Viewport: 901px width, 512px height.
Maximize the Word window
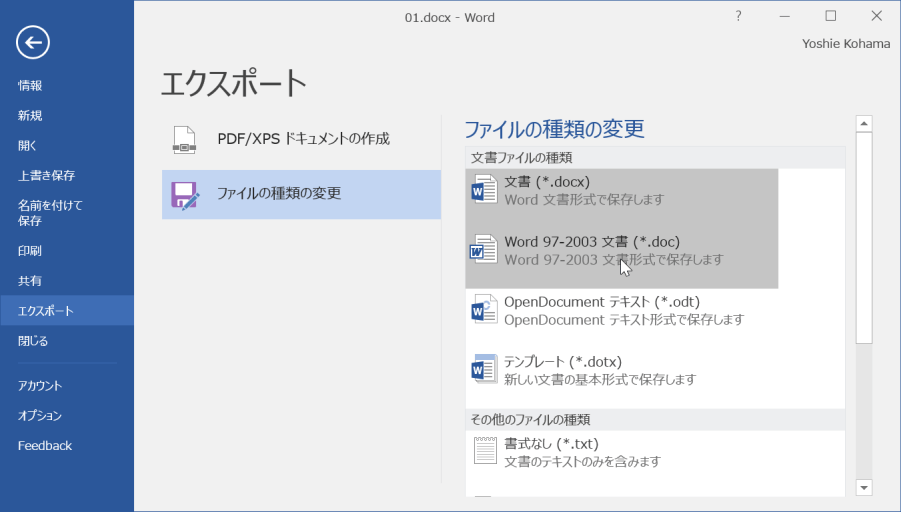click(830, 16)
